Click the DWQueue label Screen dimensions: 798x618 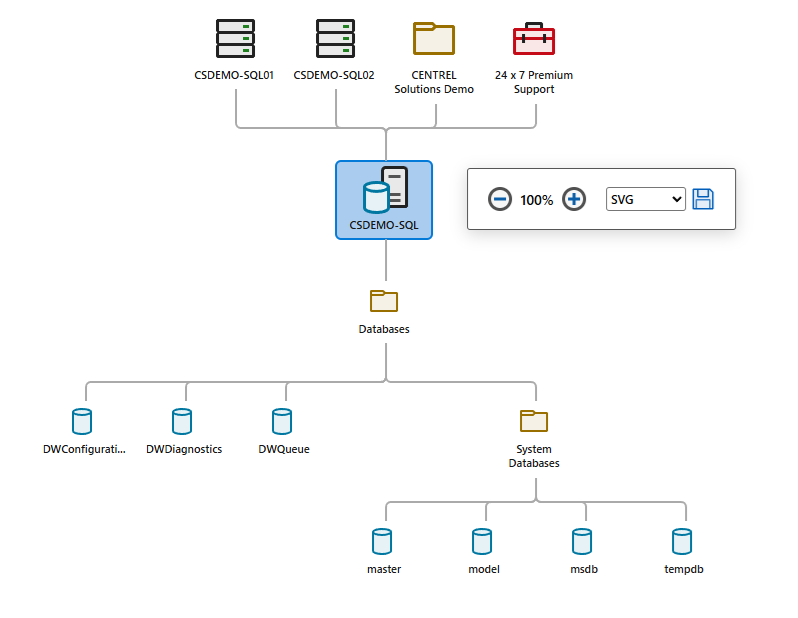284,450
